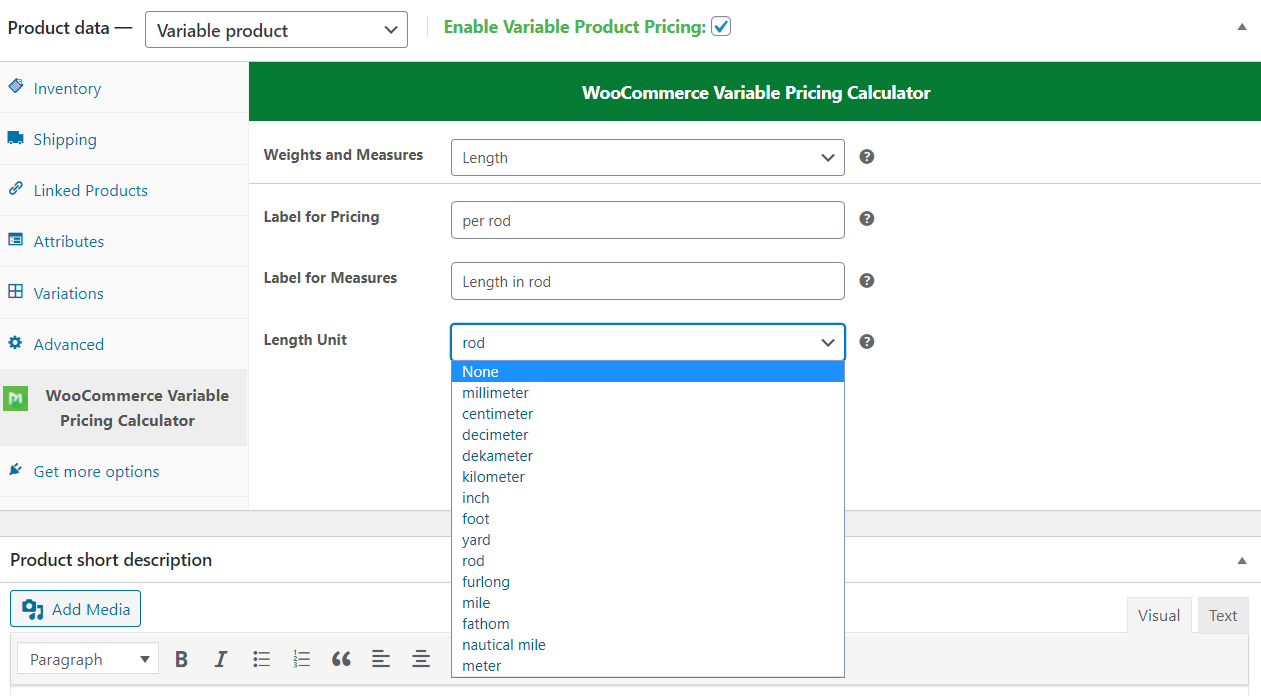Click the Bold formatting icon
Screen dimensions: 1261x696
(x=181, y=659)
